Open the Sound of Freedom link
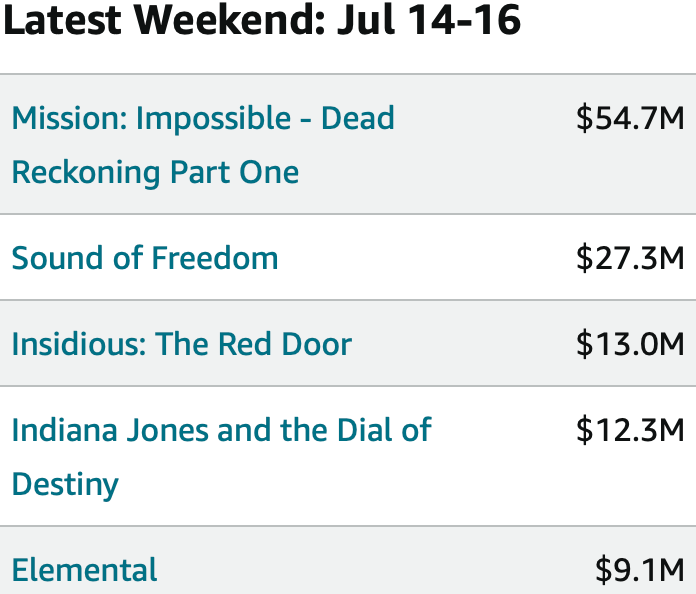Screen dimensions: 696x594 145,257
